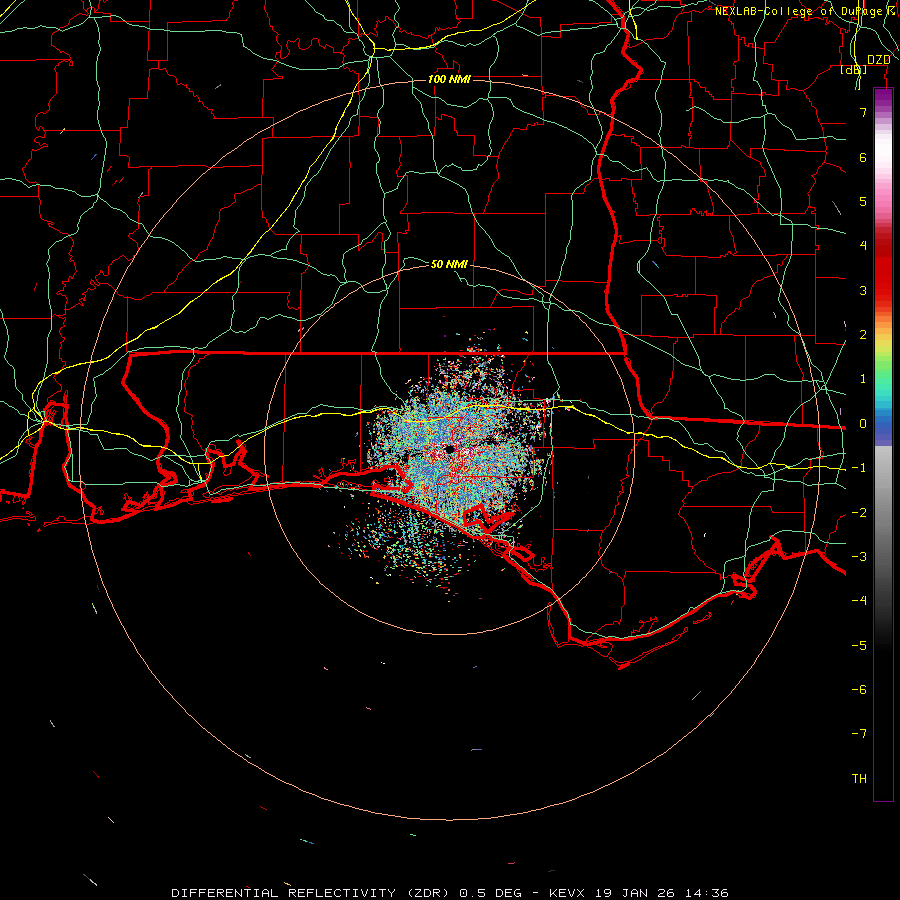
Task: Click the "-3" value on the color scale
Action: (859, 557)
